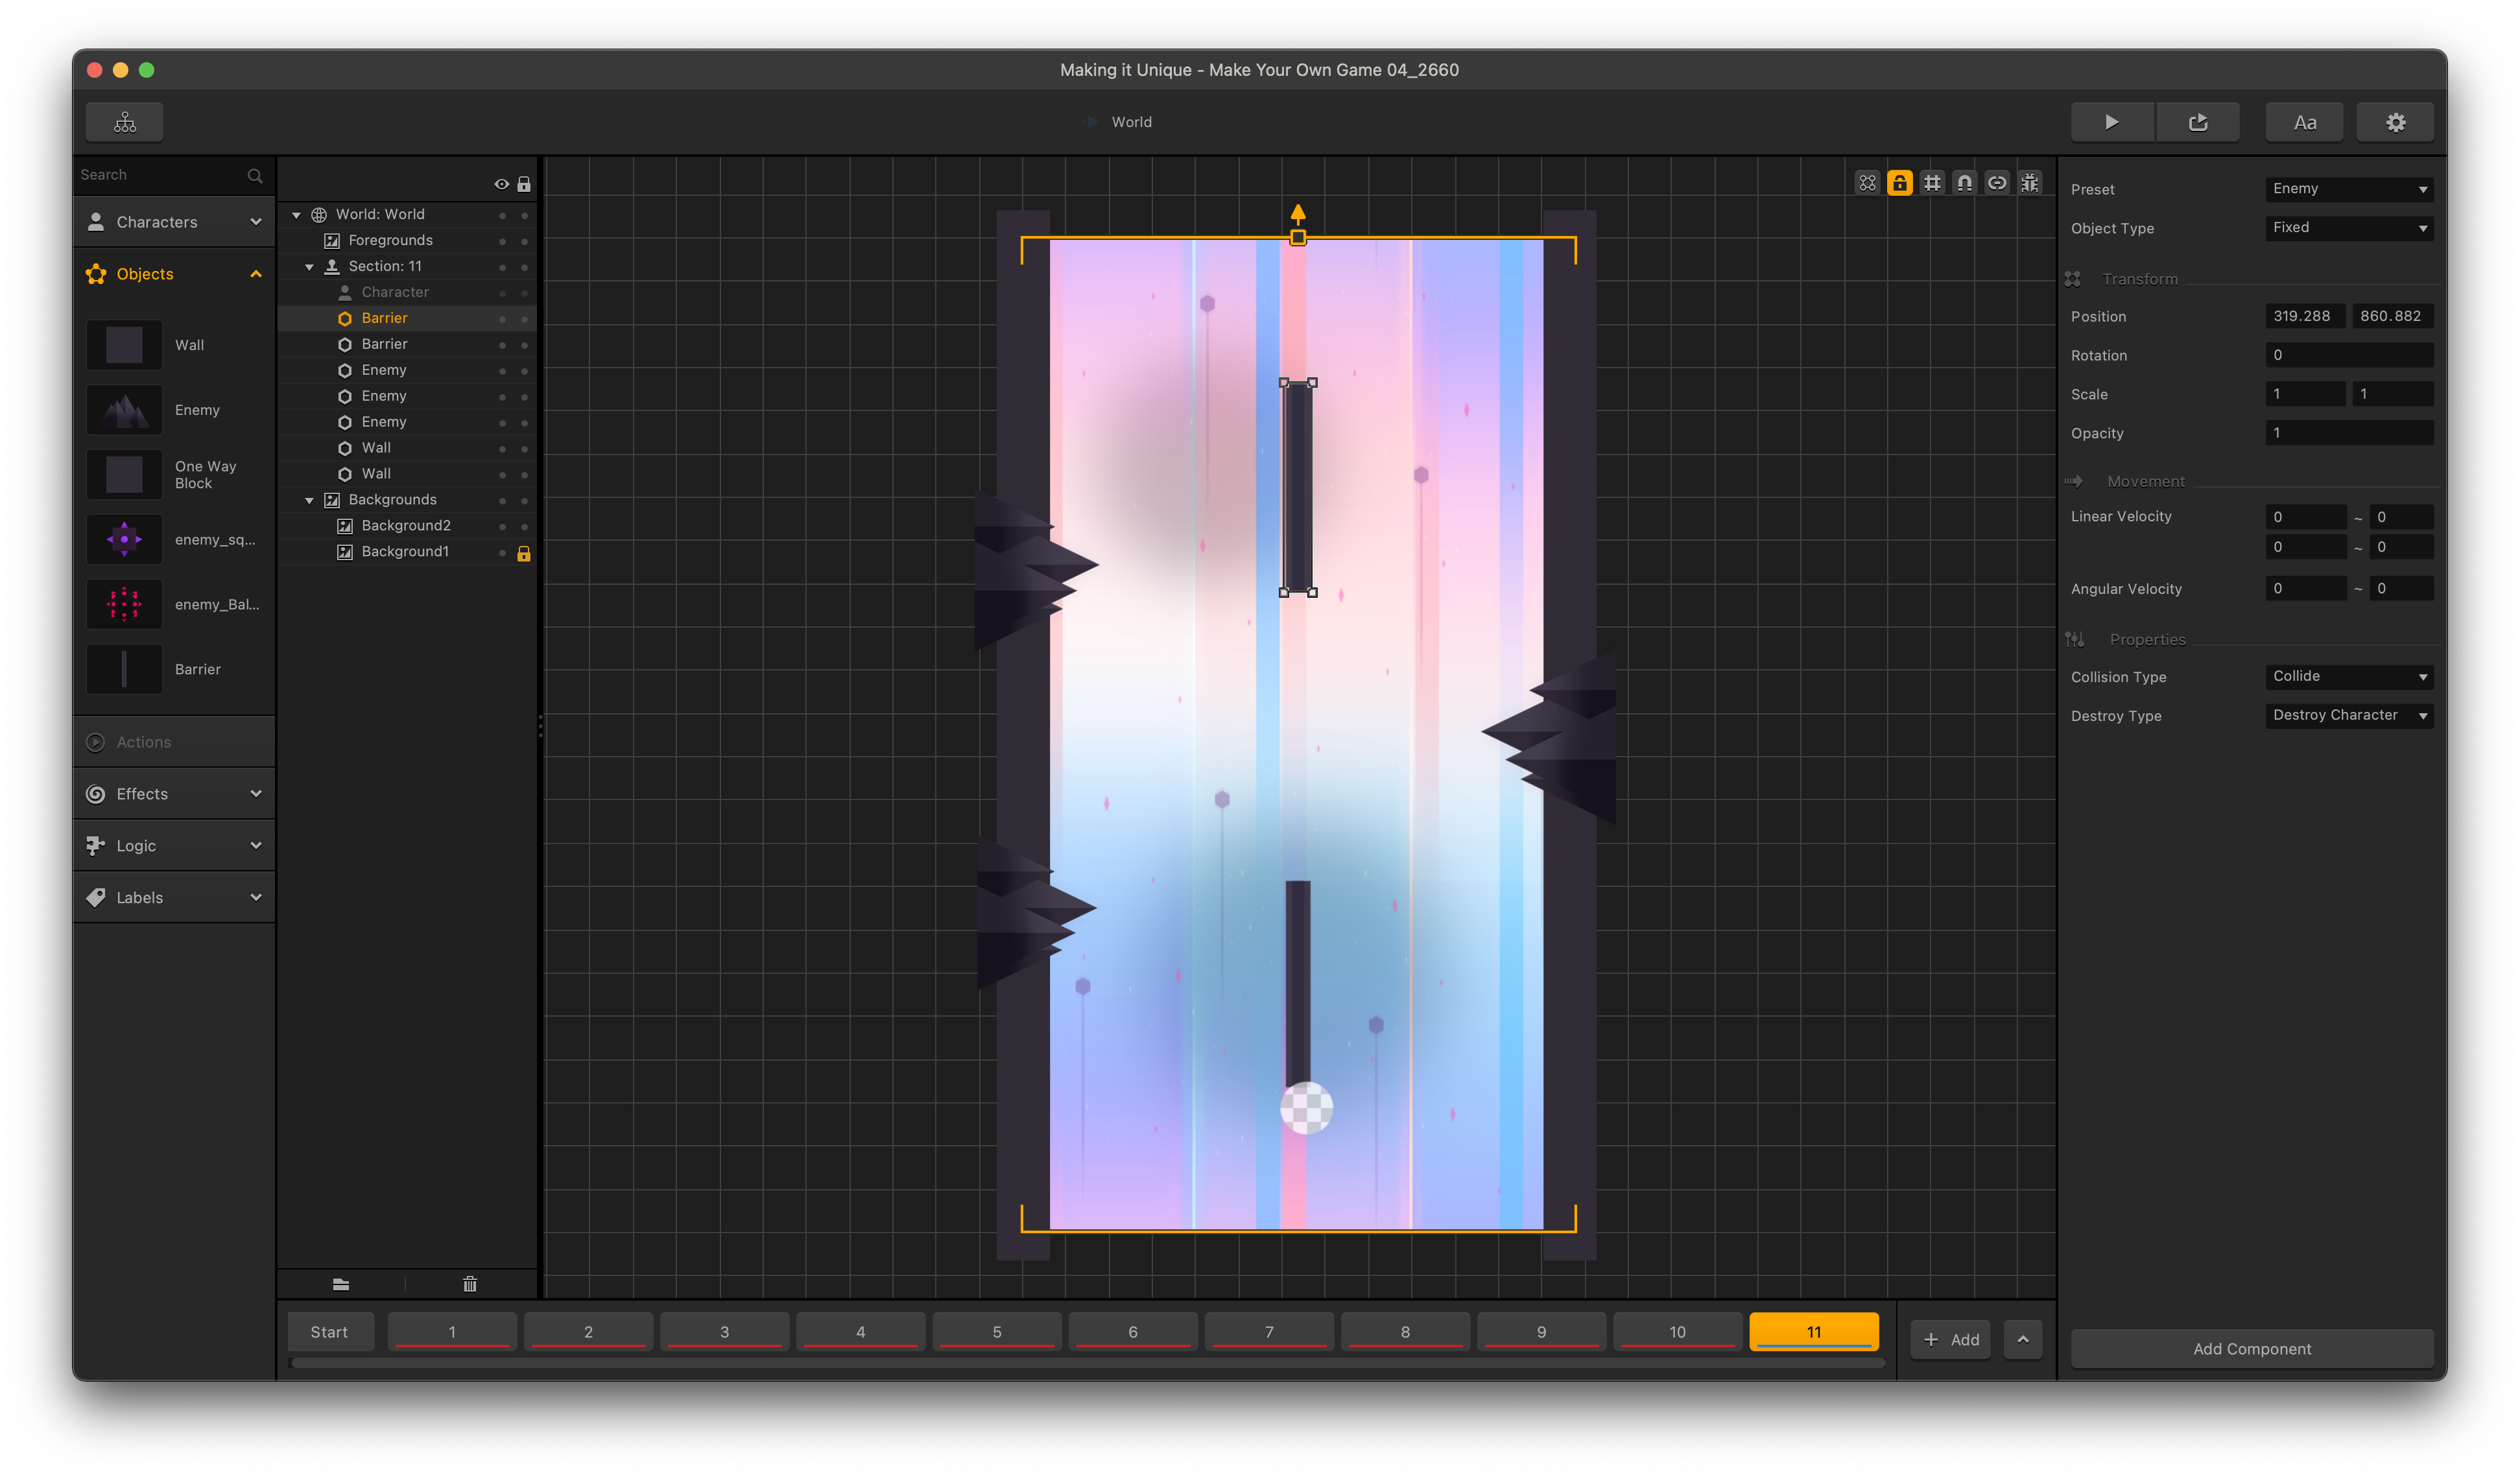Click the checkered character ball on canvas
The height and width of the screenshot is (1477, 2520).
(x=1307, y=1109)
